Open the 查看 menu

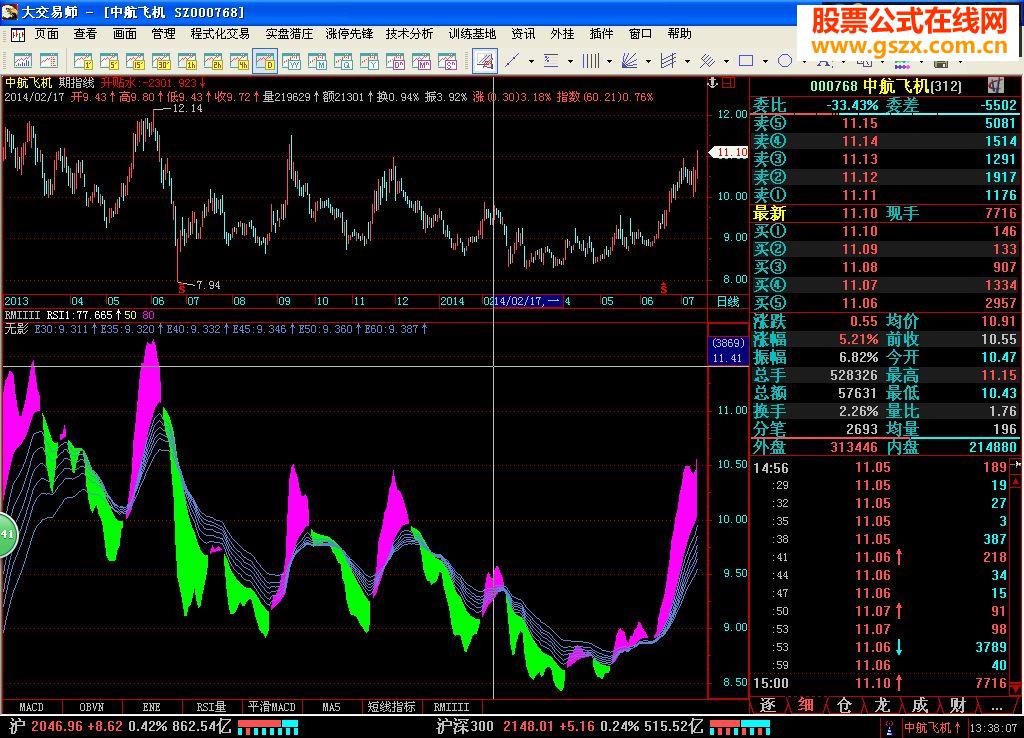point(85,33)
